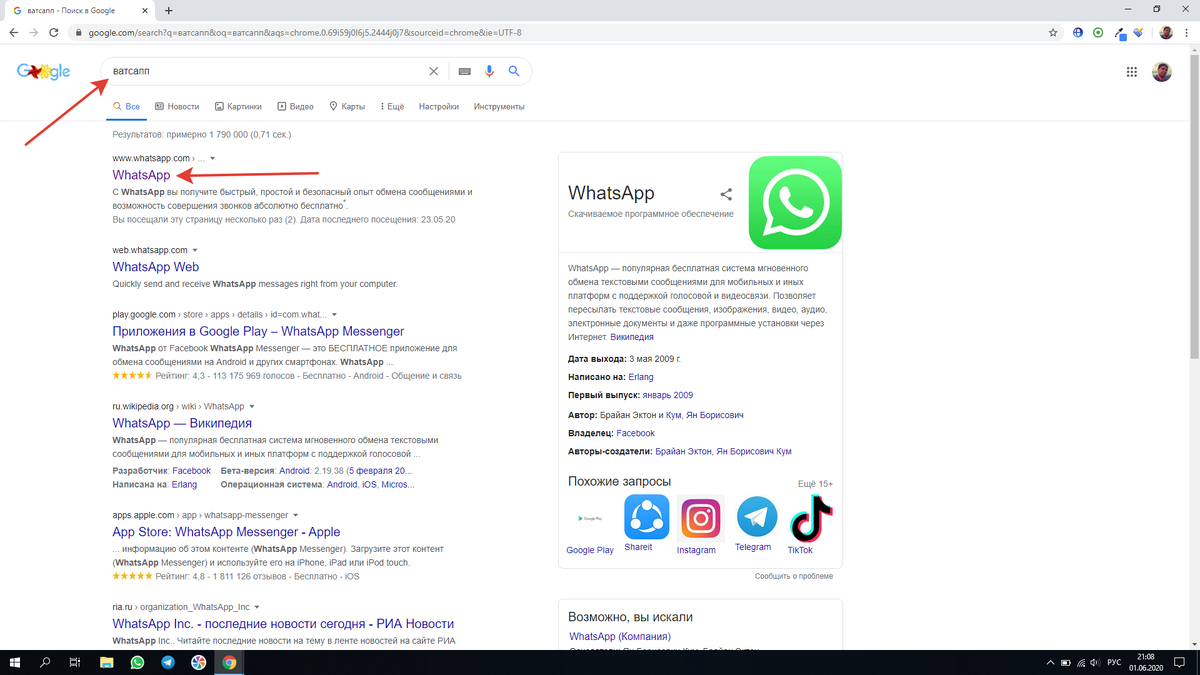Select the Карты search tab

347,106
